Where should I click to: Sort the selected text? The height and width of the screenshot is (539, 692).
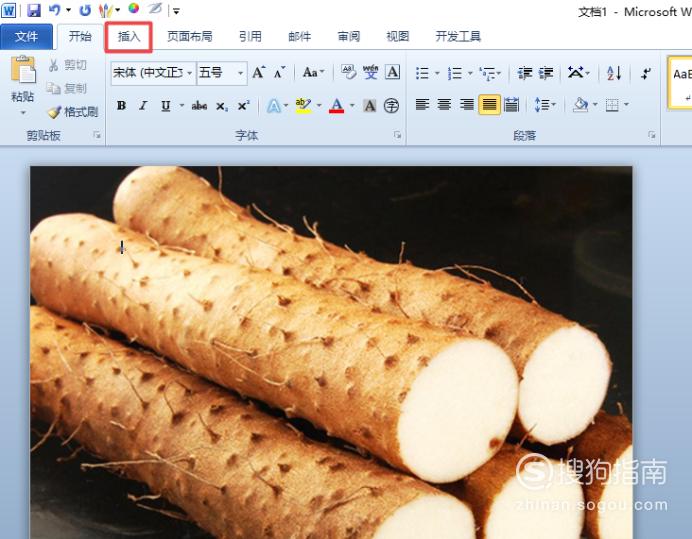(614, 73)
